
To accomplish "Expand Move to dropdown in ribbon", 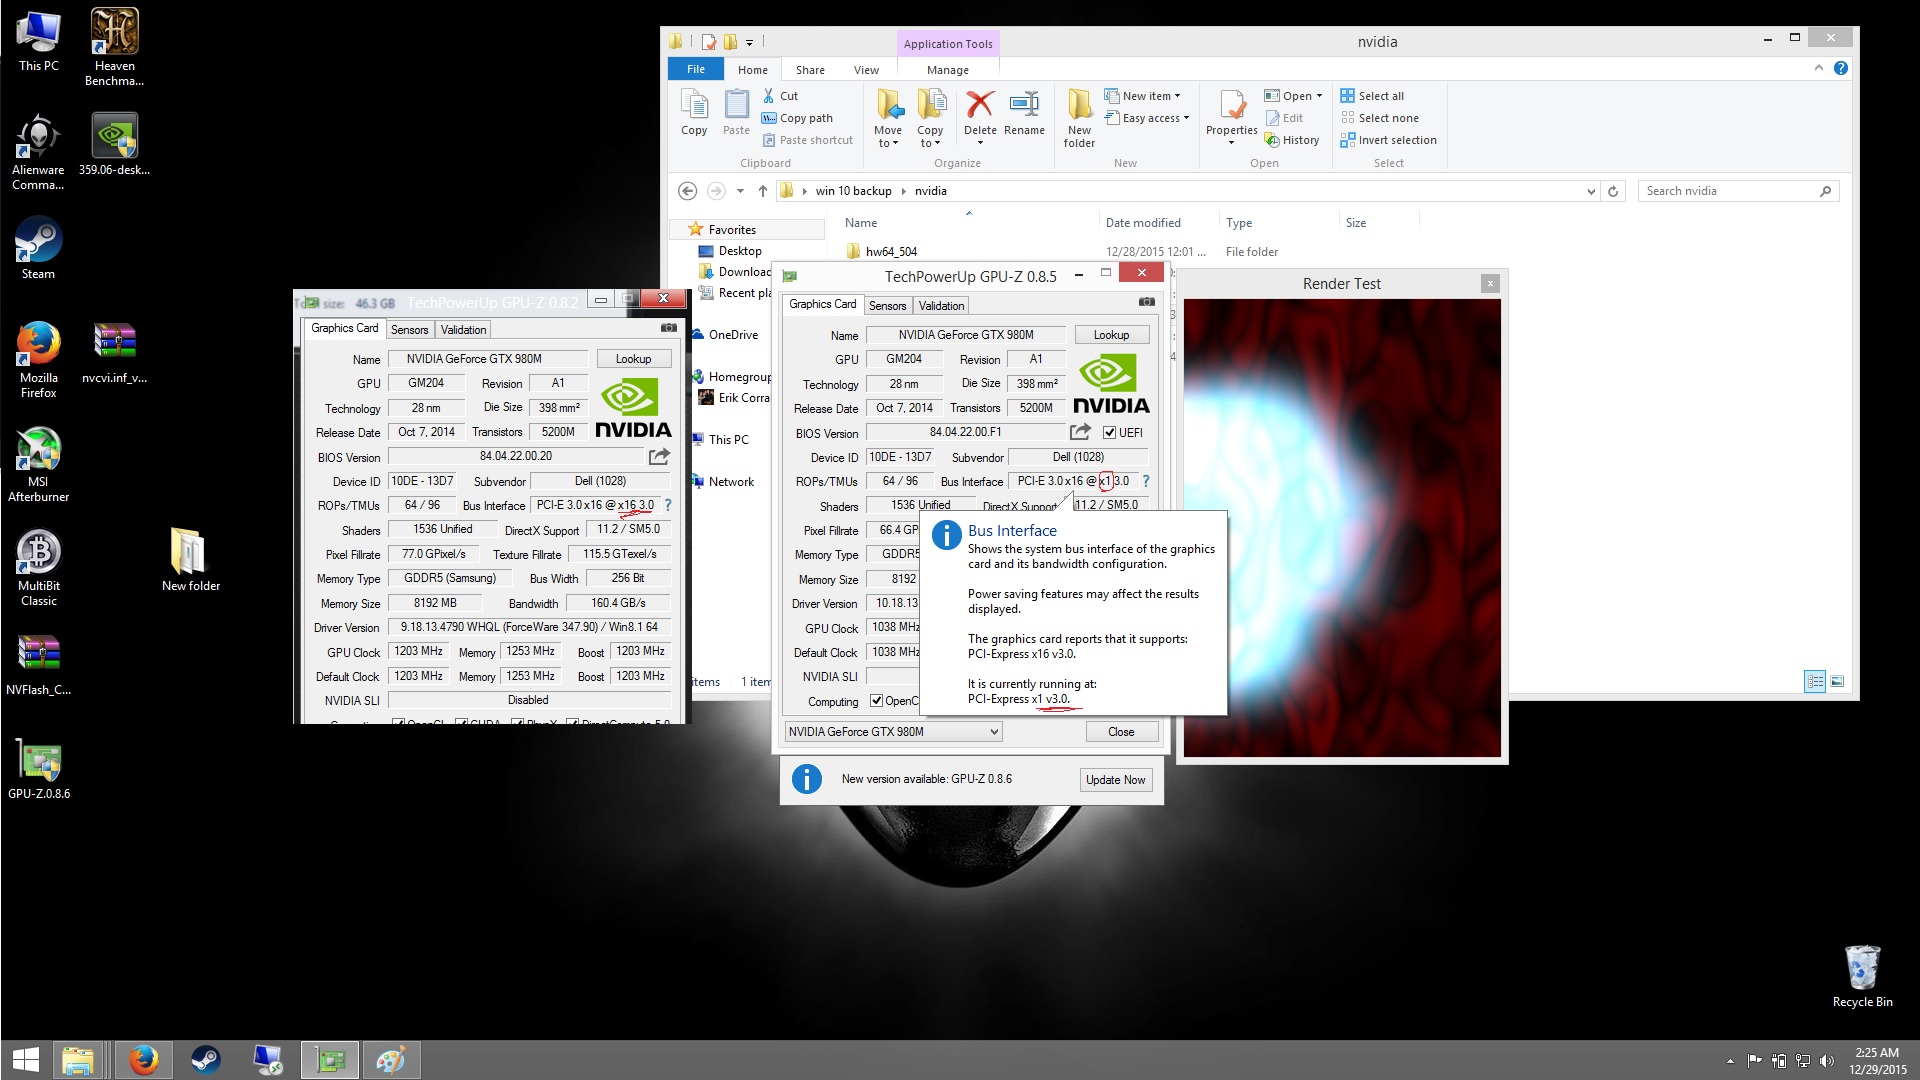I will [888, 143].
